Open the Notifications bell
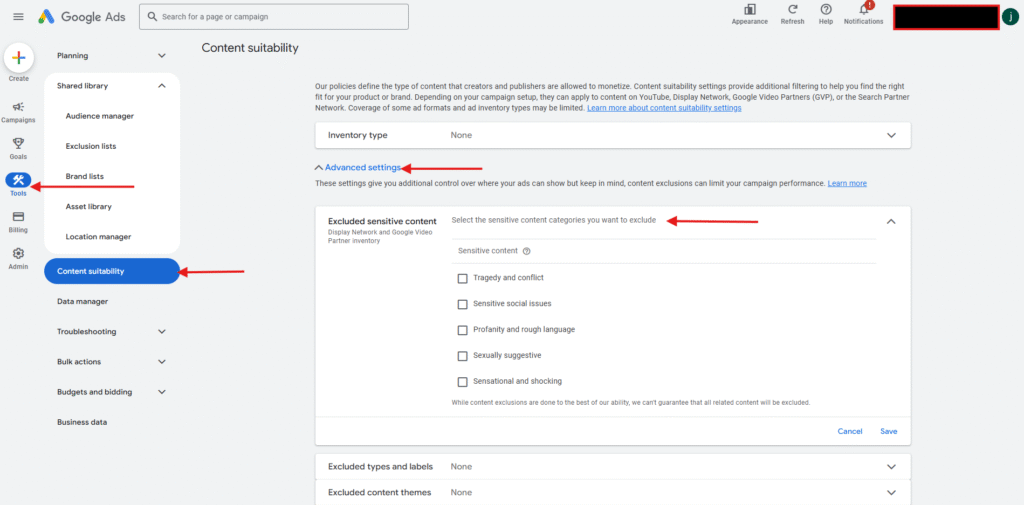 coord(864,9)
